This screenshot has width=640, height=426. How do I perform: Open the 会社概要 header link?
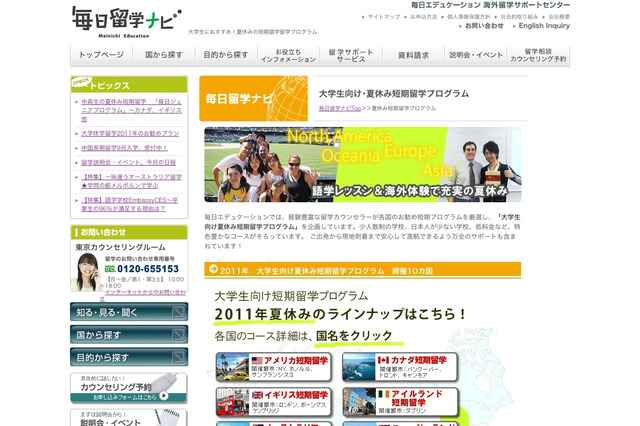[559, 17]
